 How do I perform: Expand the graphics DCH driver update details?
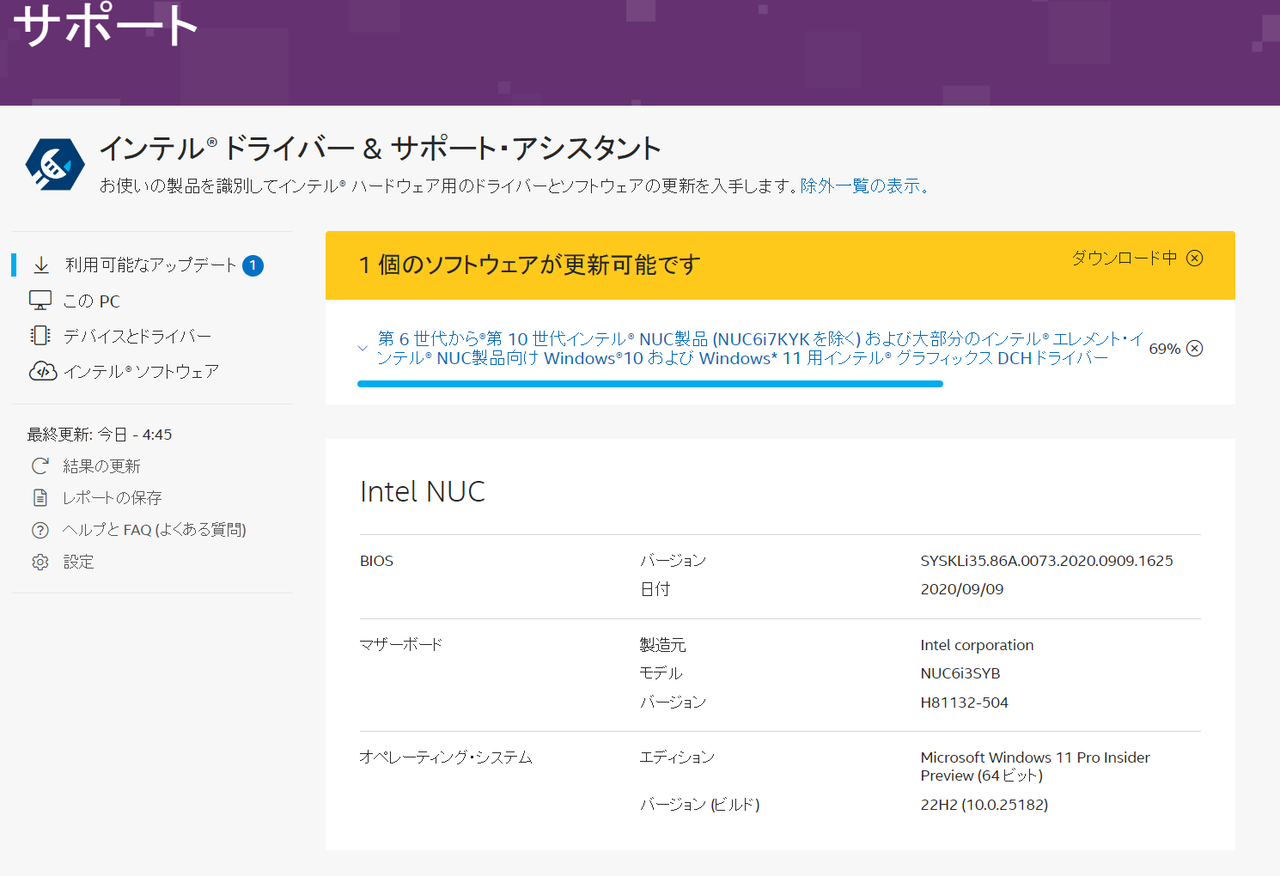[x=363, y=348]
